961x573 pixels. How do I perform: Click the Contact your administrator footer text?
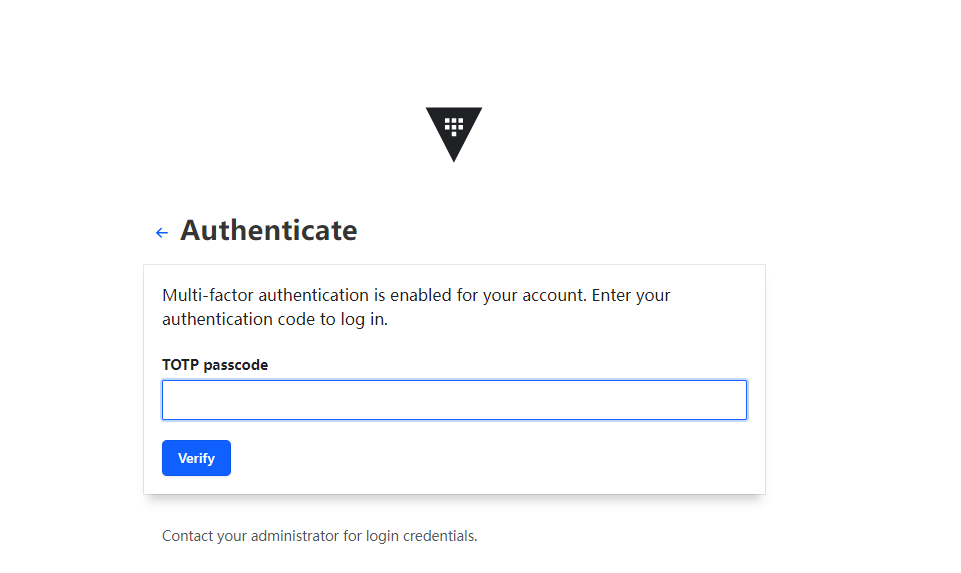pyautogui.click(x=319, y=536)
